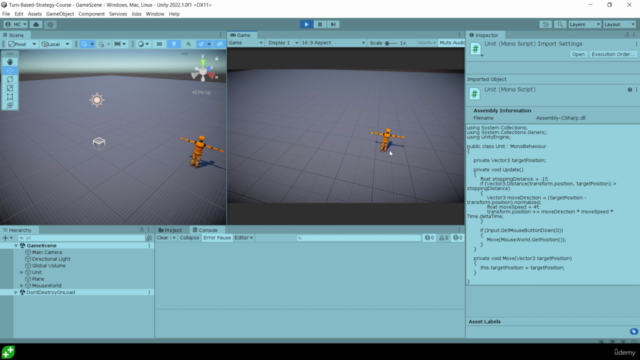Open Game panel three-dot options menu

coord(459,35)
